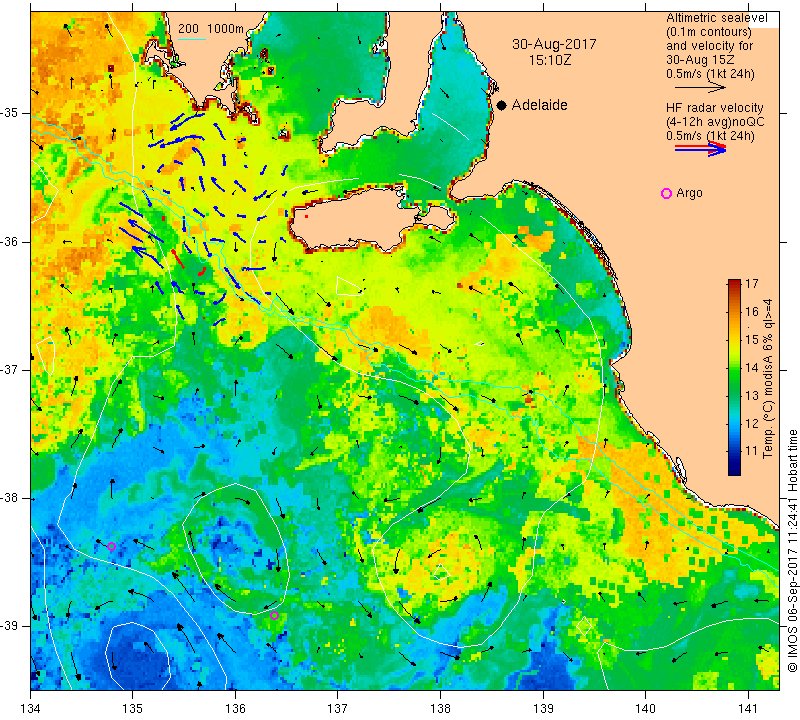The image size is (800, 720).
Task: Click the colorbar label '14'
Action: click(x=752, y=367)
